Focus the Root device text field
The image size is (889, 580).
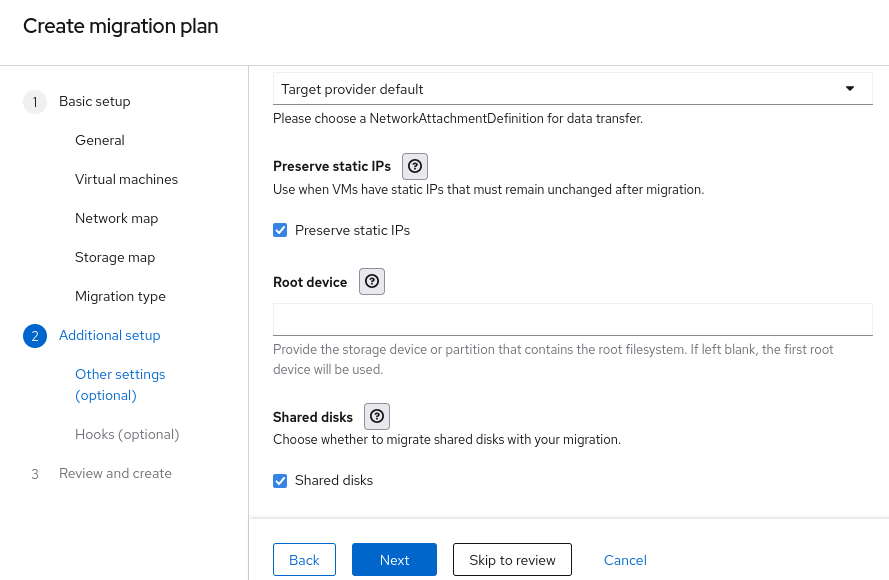pyautogui.click(x=572, y=319)
